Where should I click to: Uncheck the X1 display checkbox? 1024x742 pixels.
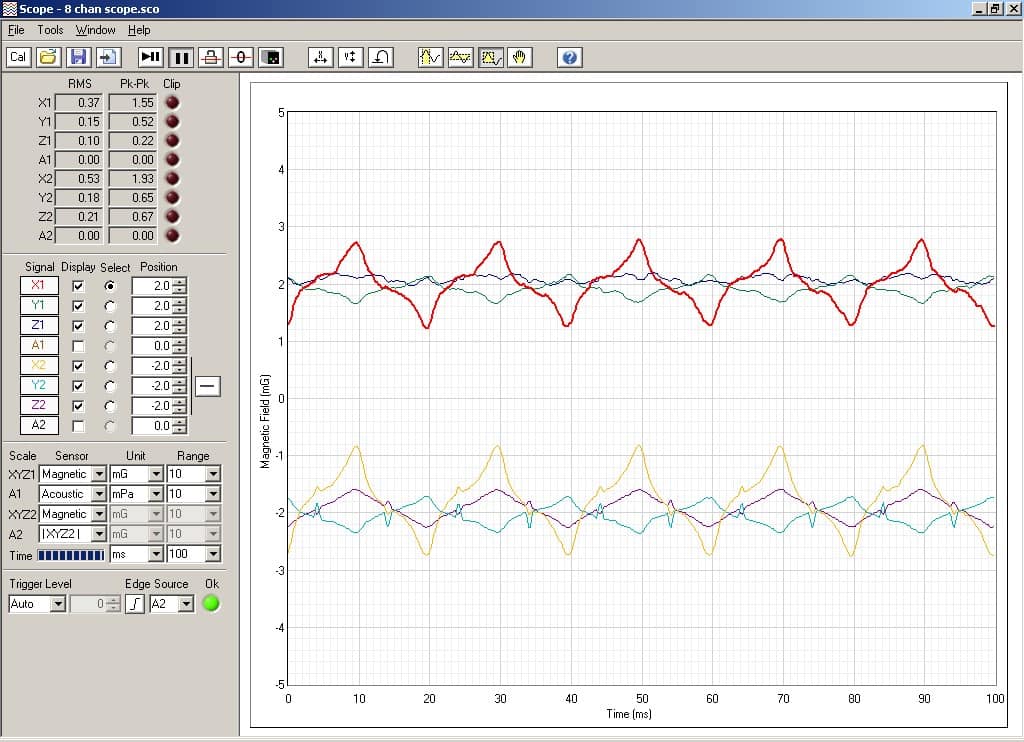click(x=78, y=286)
